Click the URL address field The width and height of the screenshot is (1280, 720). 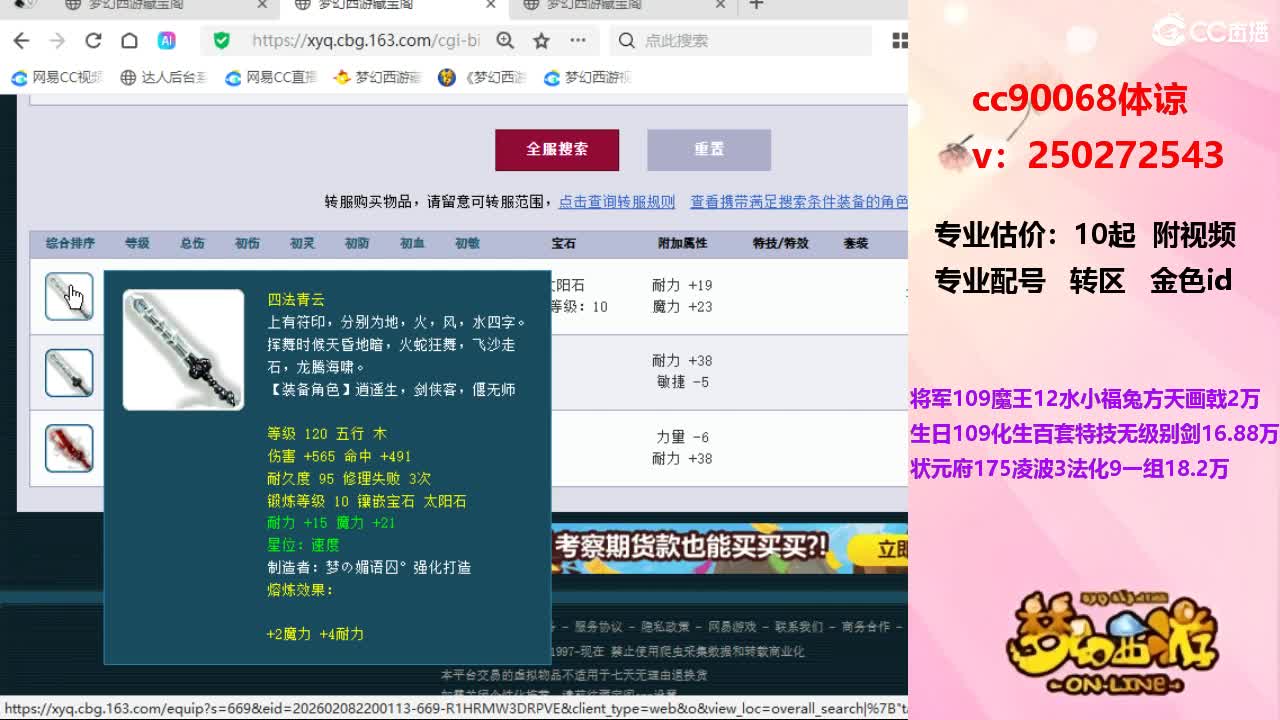(365, 41)
